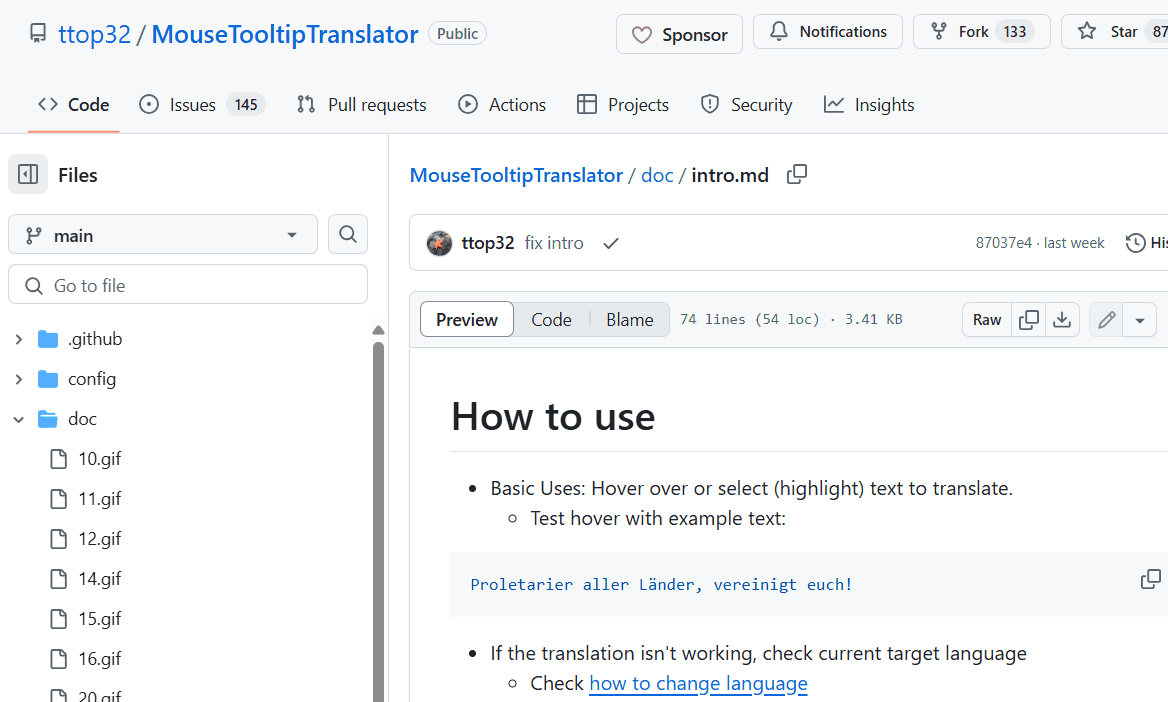Image resolution: width=1168 pixels, height=702 pixels.
Task: Collapse the doc folder chevron
Action: (x=19, y=420)
